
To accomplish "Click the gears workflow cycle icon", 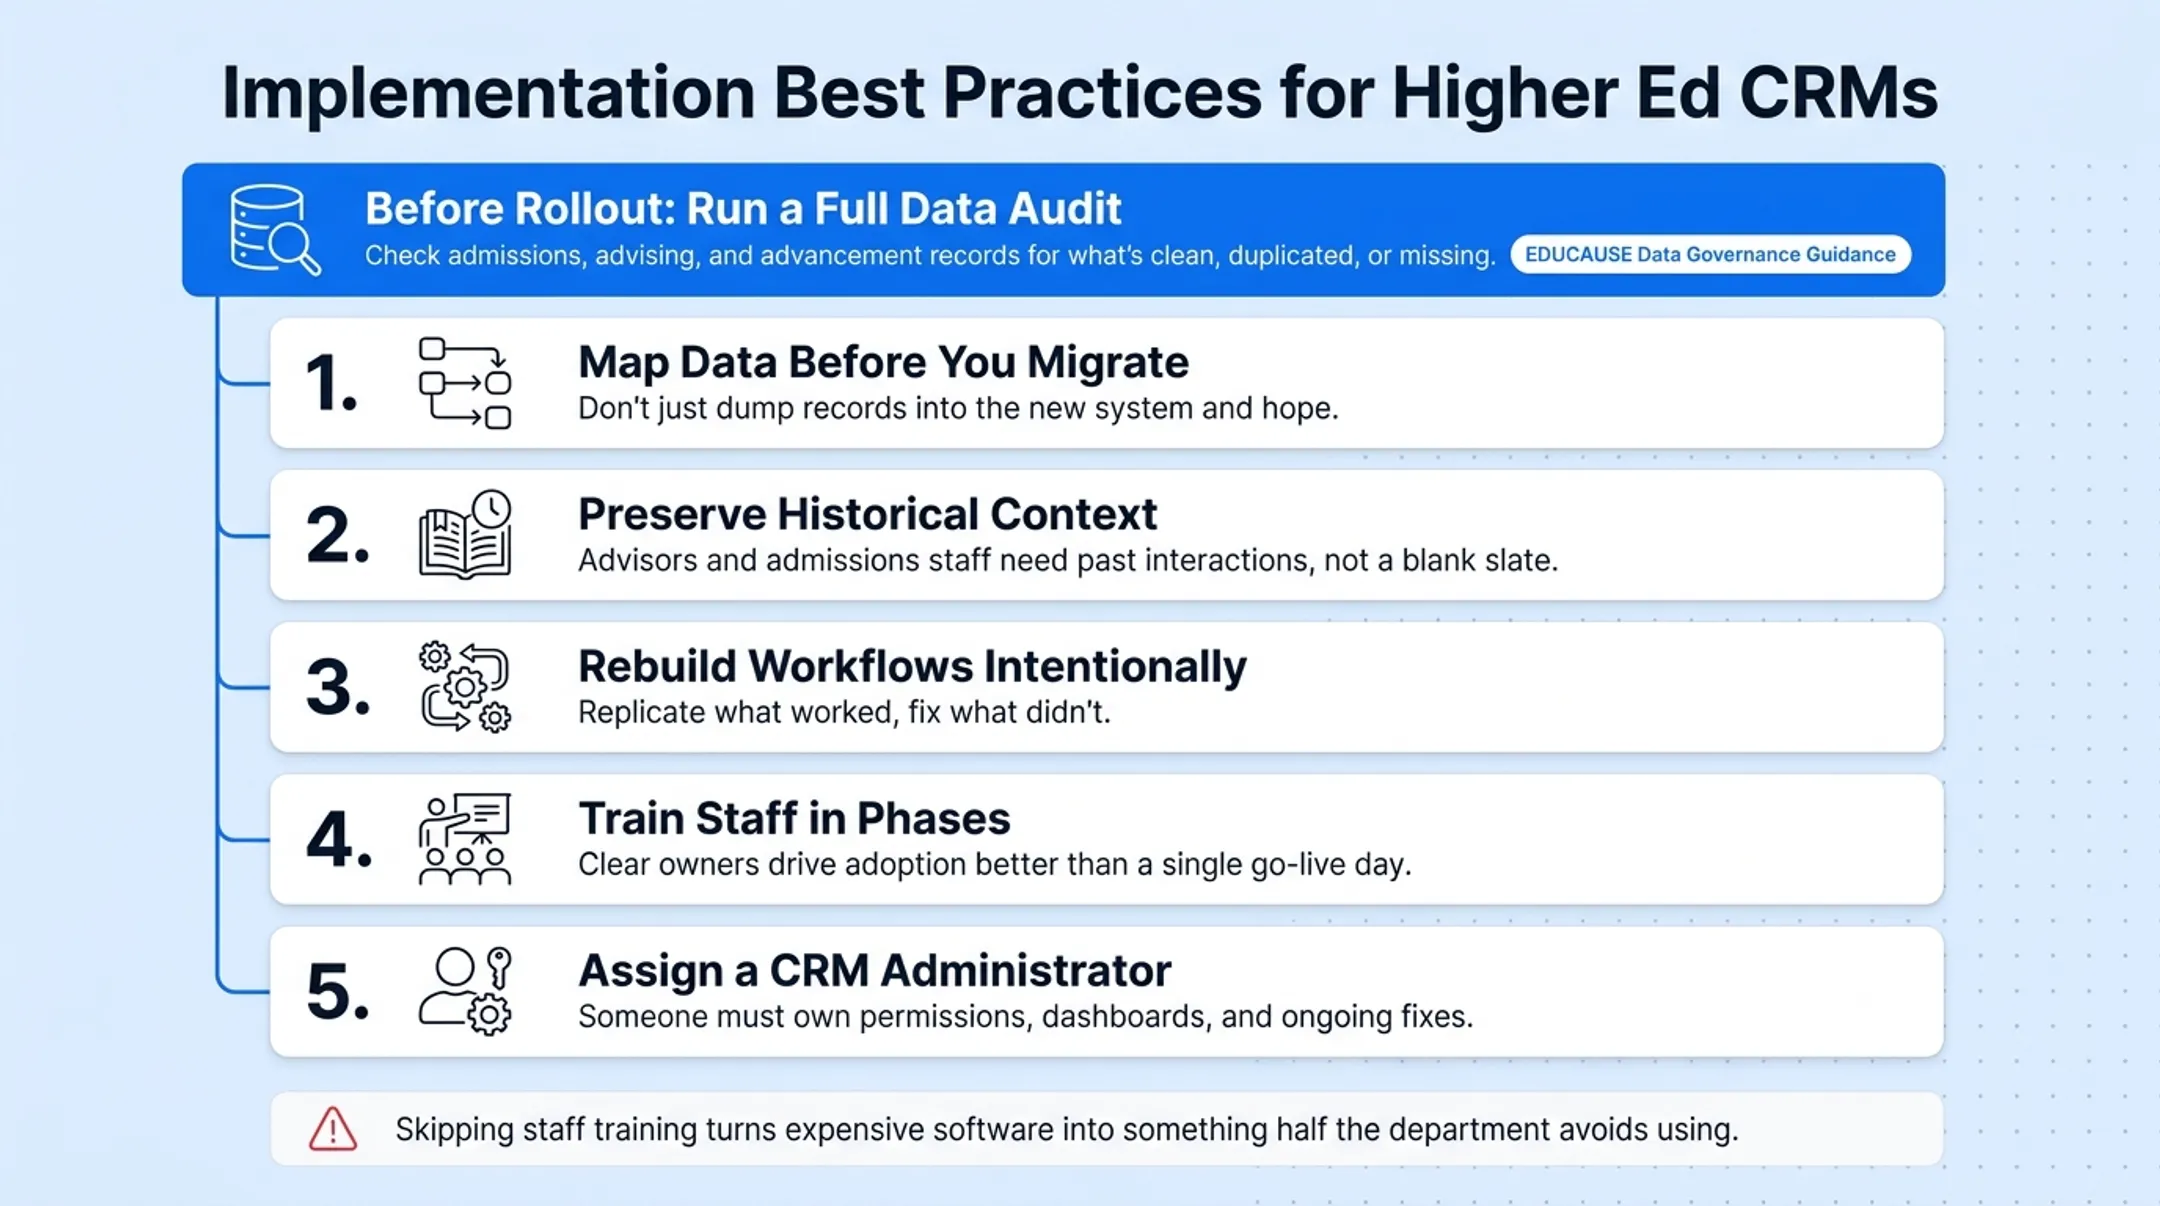I will [x=465, y=687].
